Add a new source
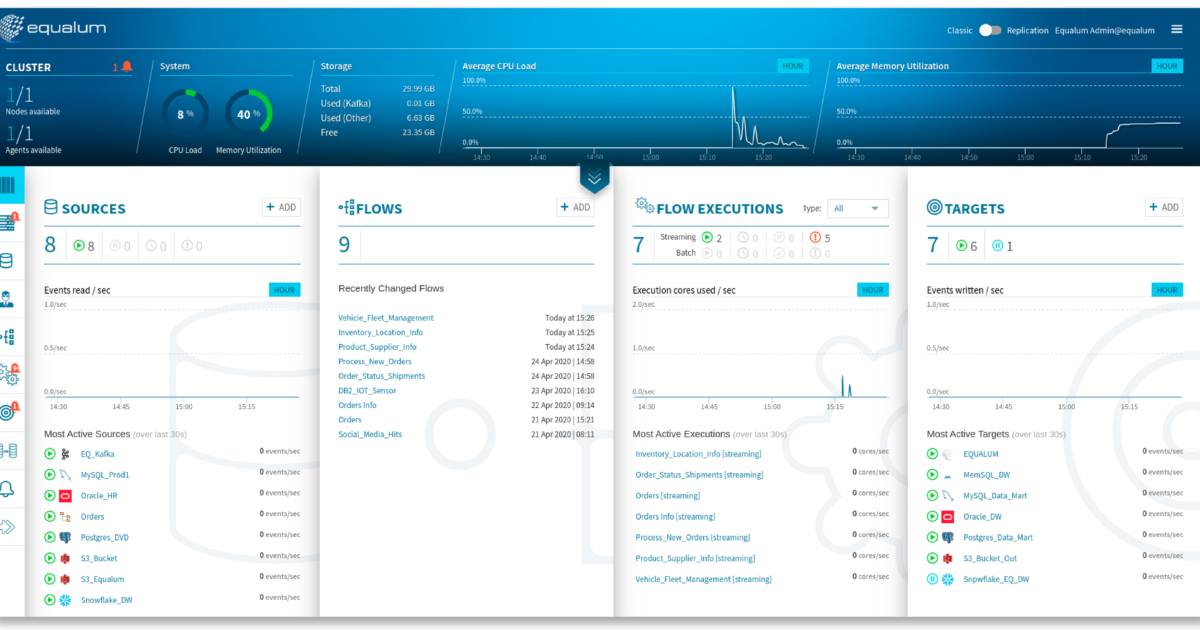Viewport: 1200px width, 630px height. pyautogui.click(x=281, y=207)
